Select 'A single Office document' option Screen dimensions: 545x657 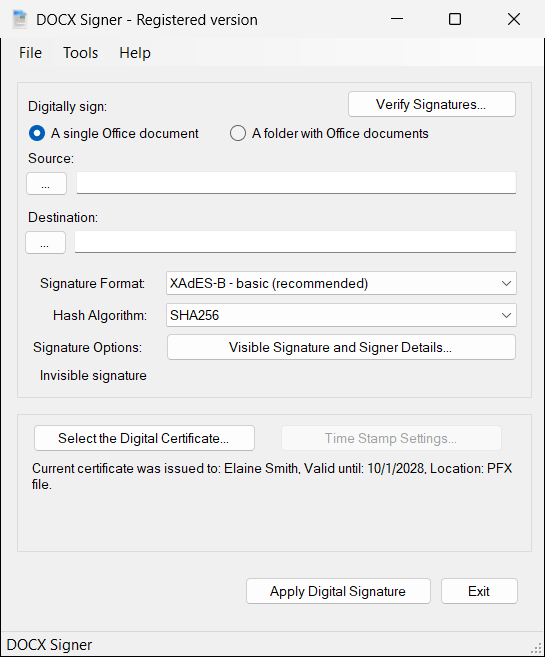114,133
